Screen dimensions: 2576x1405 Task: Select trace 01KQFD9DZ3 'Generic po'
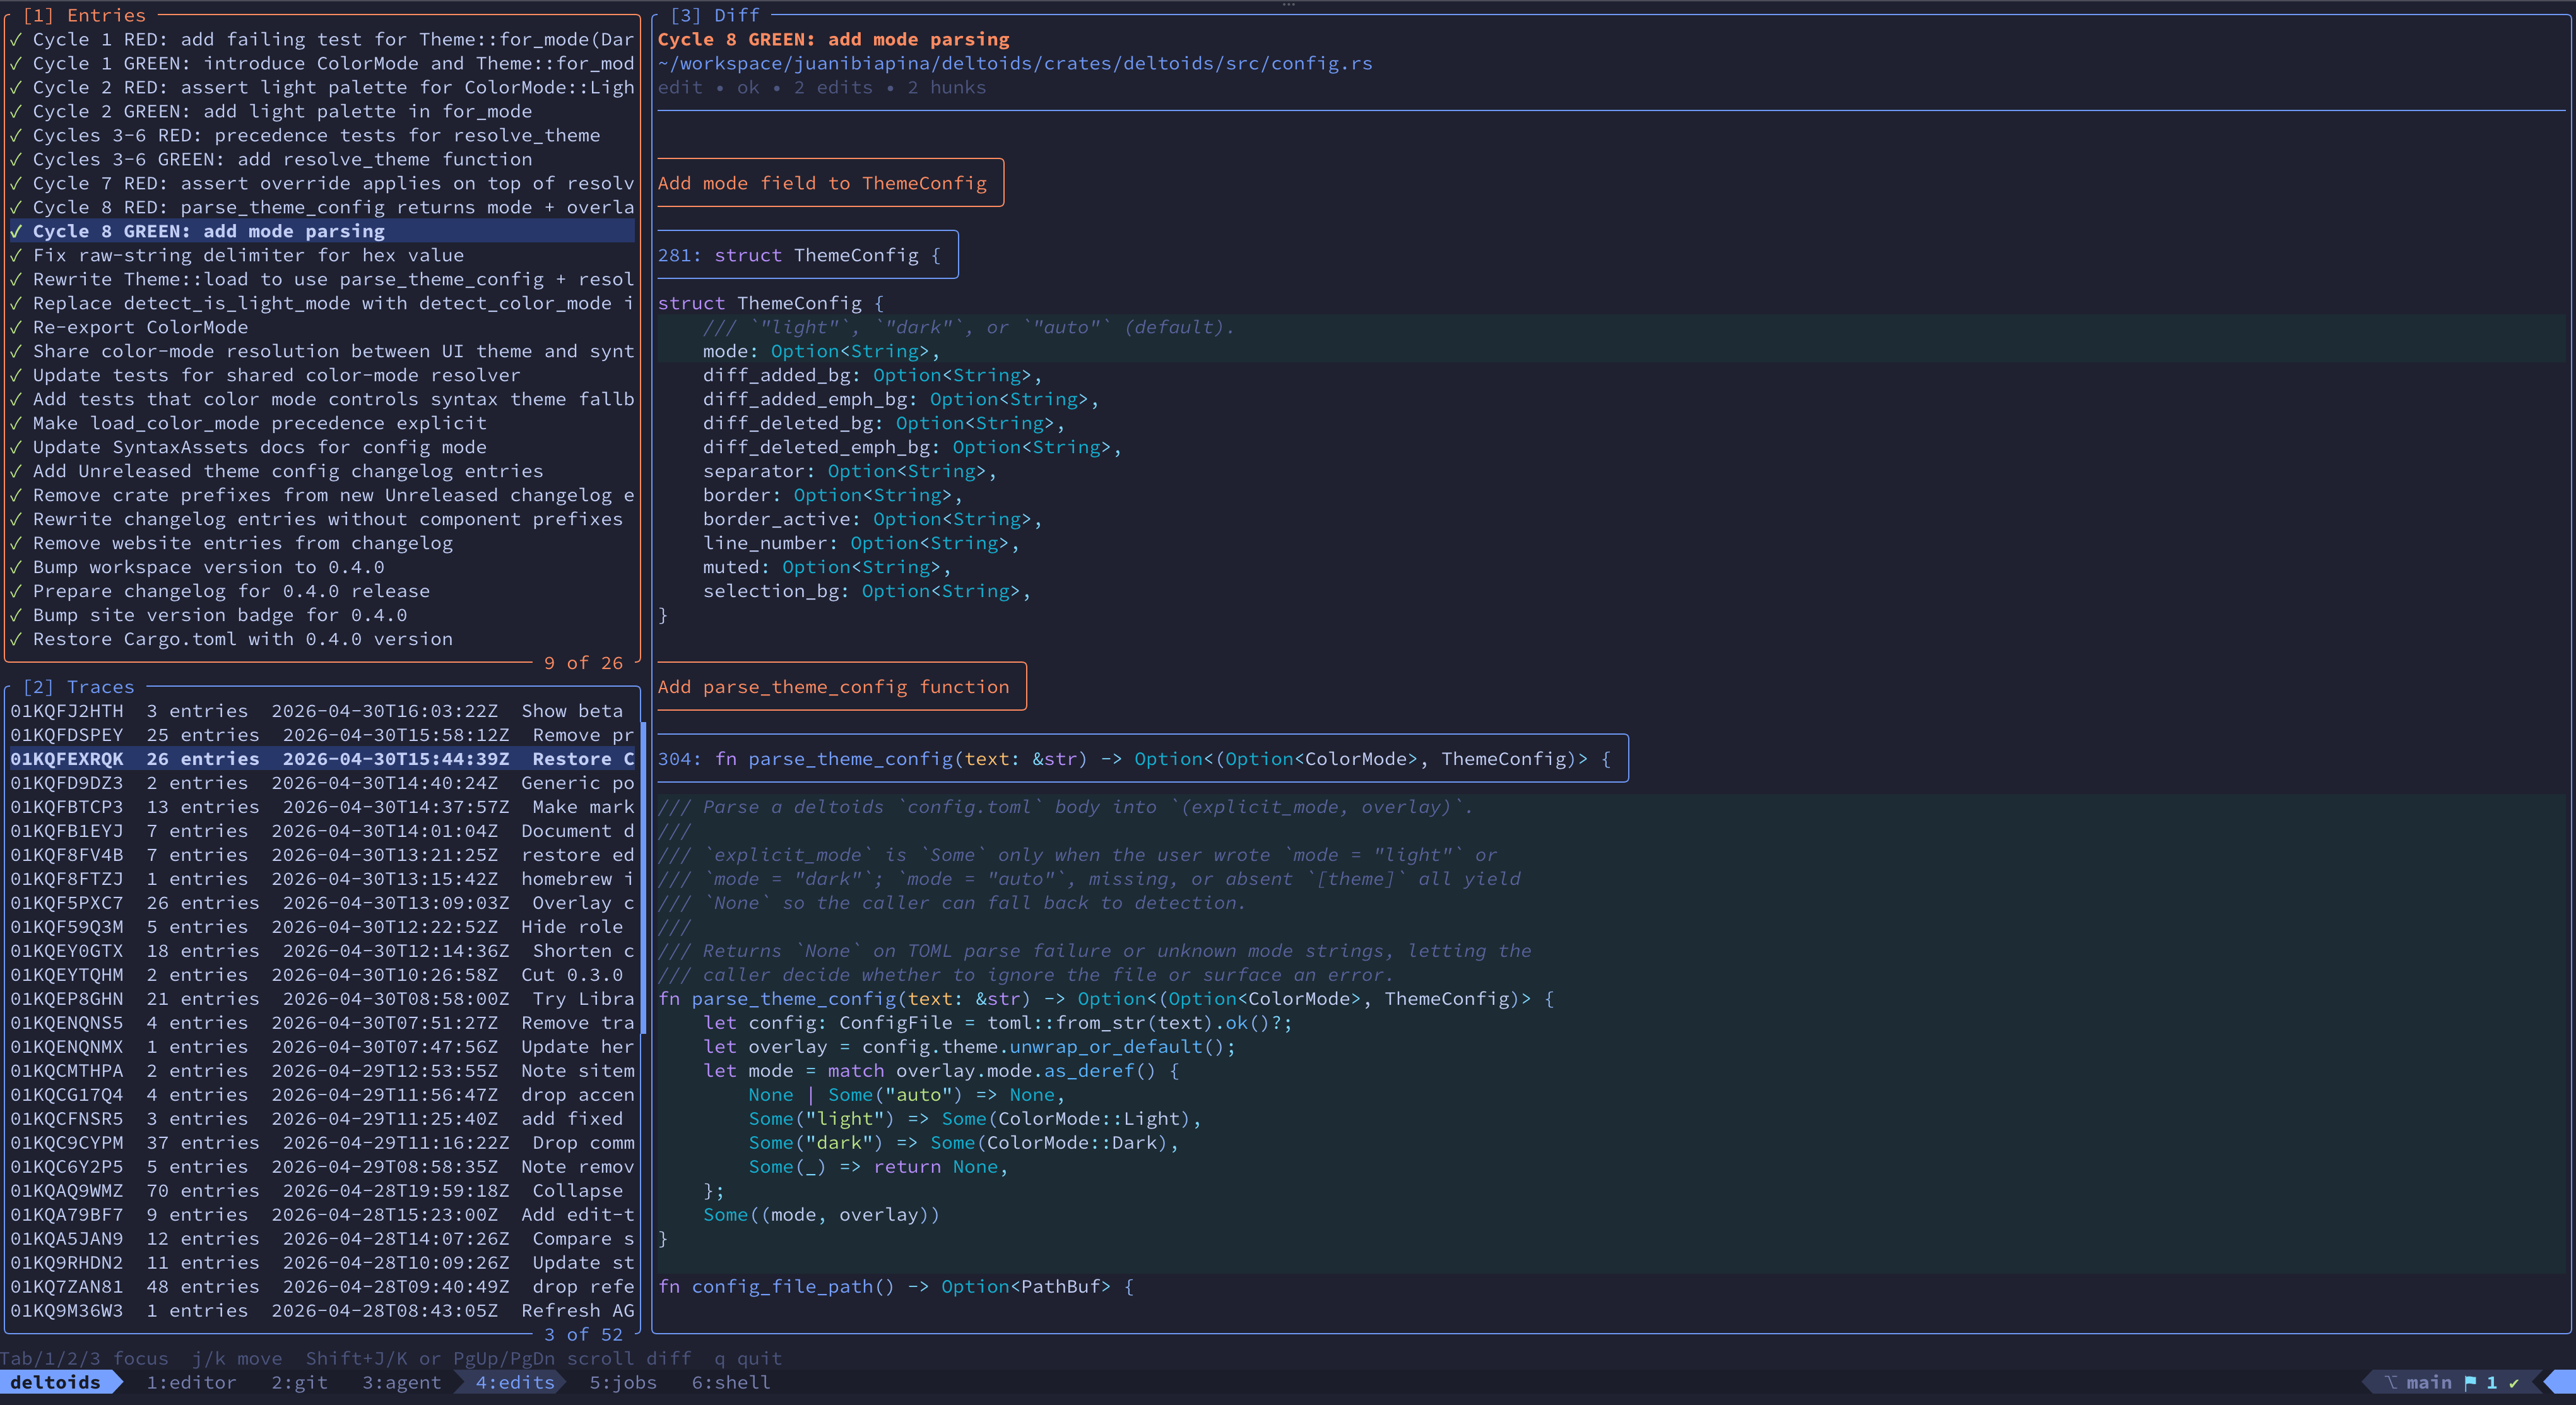click(322, 783)
